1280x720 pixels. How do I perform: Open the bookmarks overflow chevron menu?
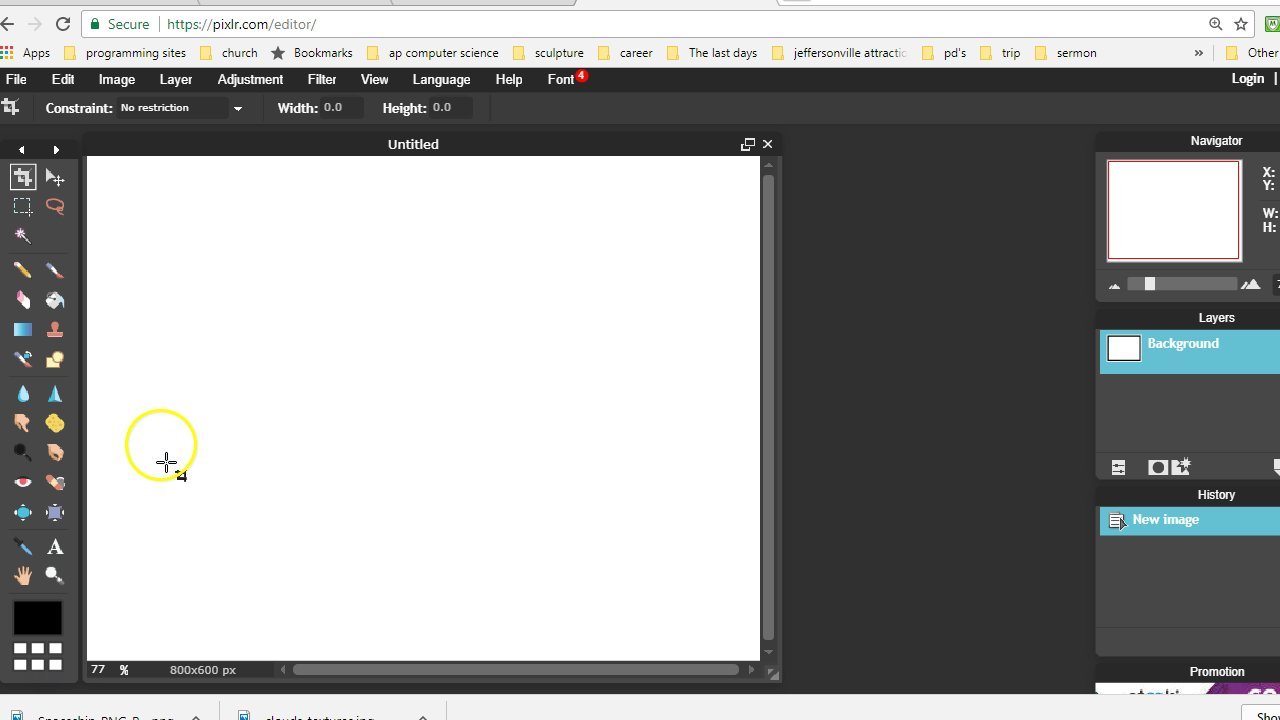1198,52
